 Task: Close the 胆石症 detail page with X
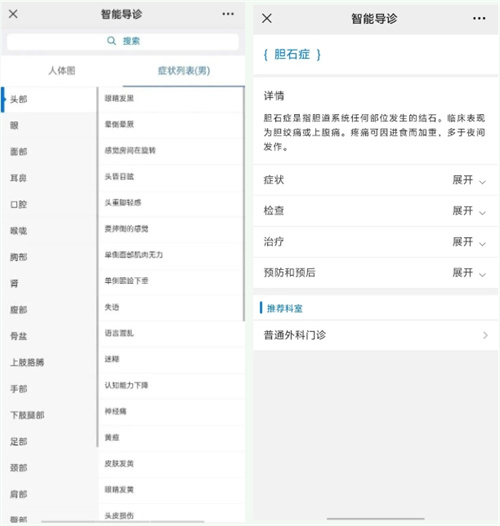[x=267, y=18]
